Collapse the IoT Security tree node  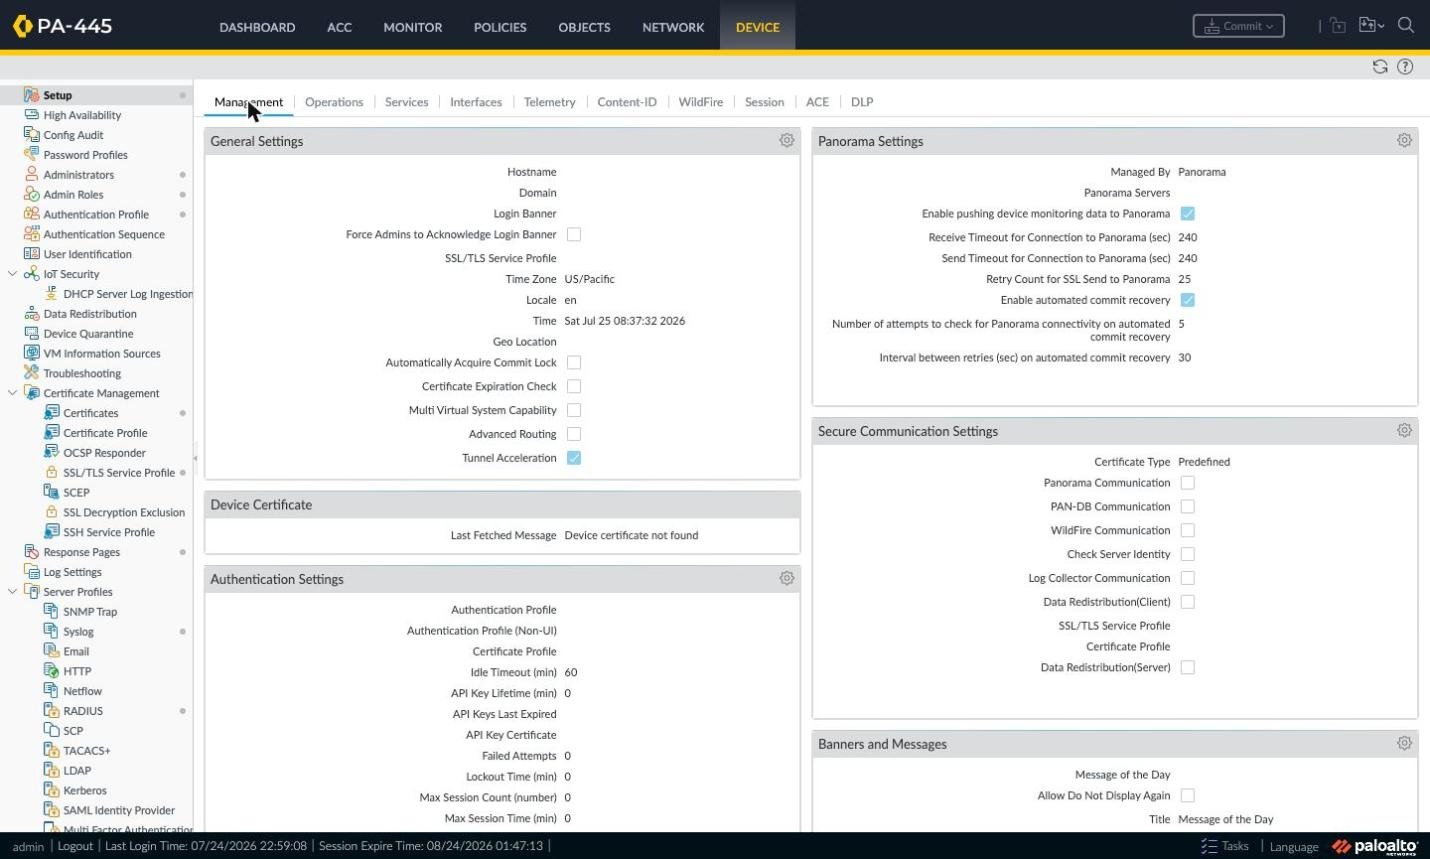(x=12, y=274)
